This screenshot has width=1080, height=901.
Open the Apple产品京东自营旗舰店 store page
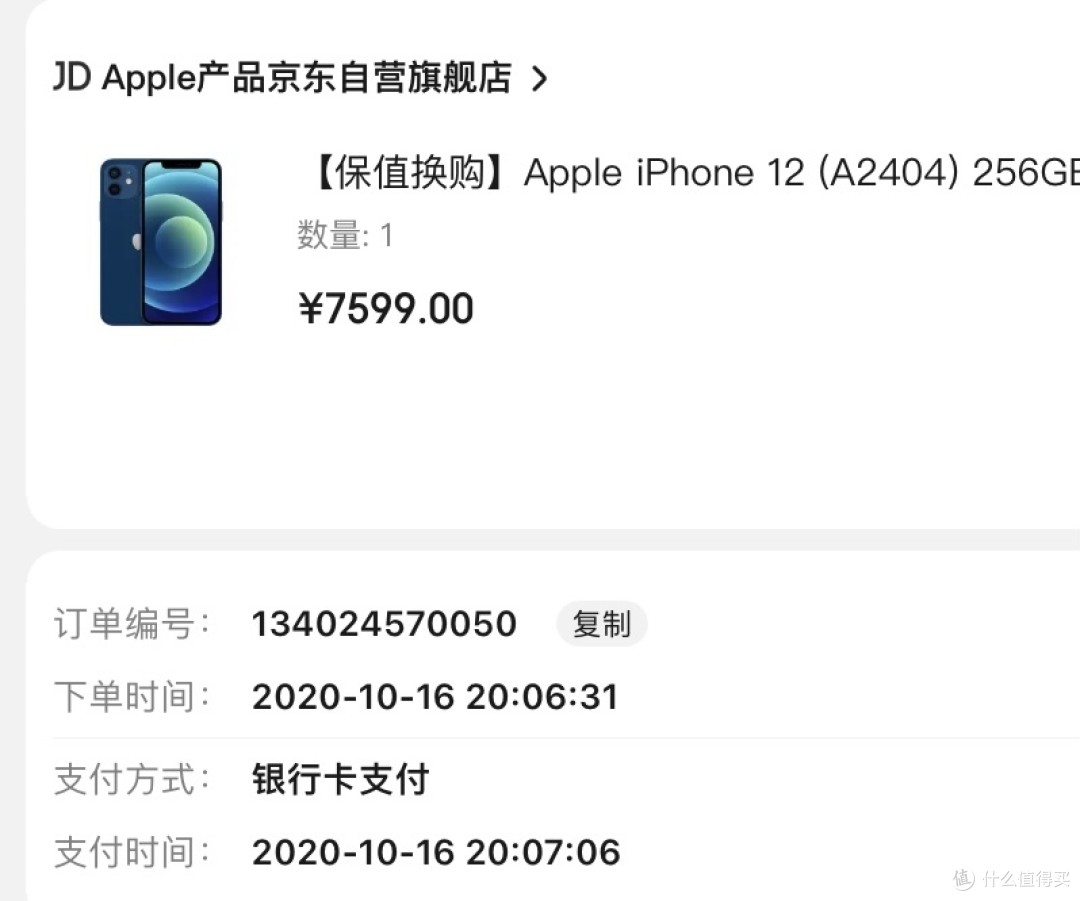[307, 77]
